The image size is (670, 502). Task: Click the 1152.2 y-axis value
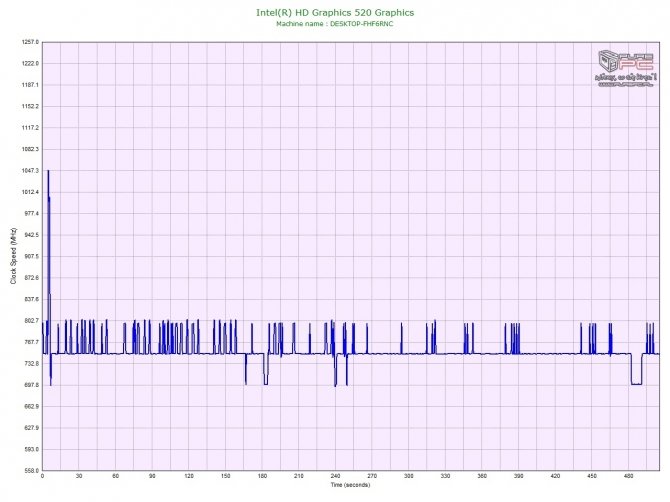(30, 106)
